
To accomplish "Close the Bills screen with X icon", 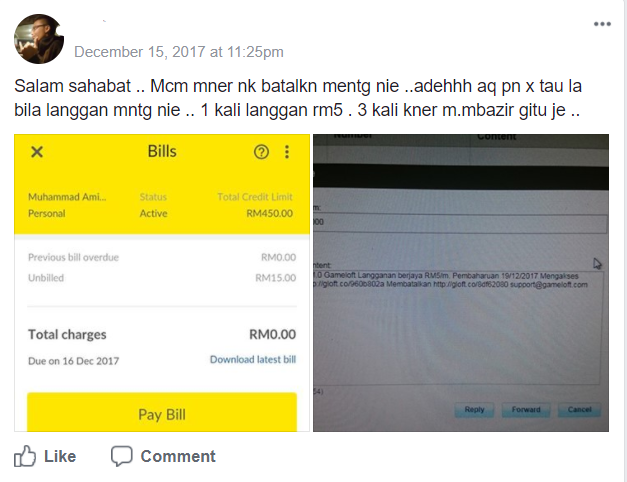I will coord(37,152).
